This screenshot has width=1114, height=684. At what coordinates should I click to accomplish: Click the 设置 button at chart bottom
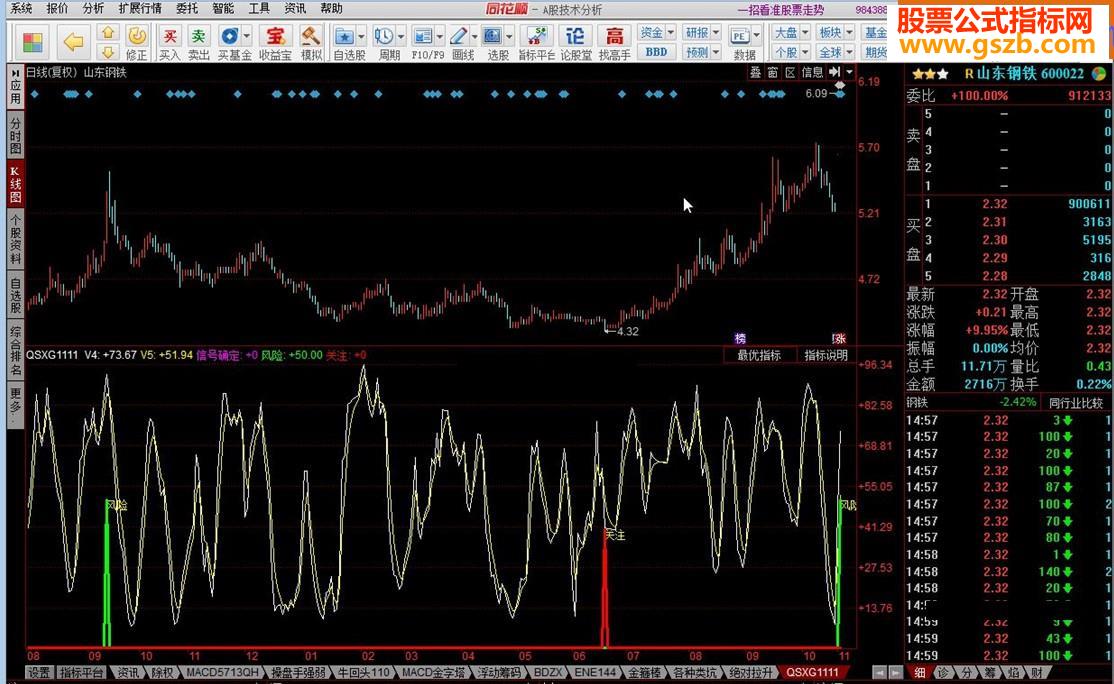(x=39, y=672)
